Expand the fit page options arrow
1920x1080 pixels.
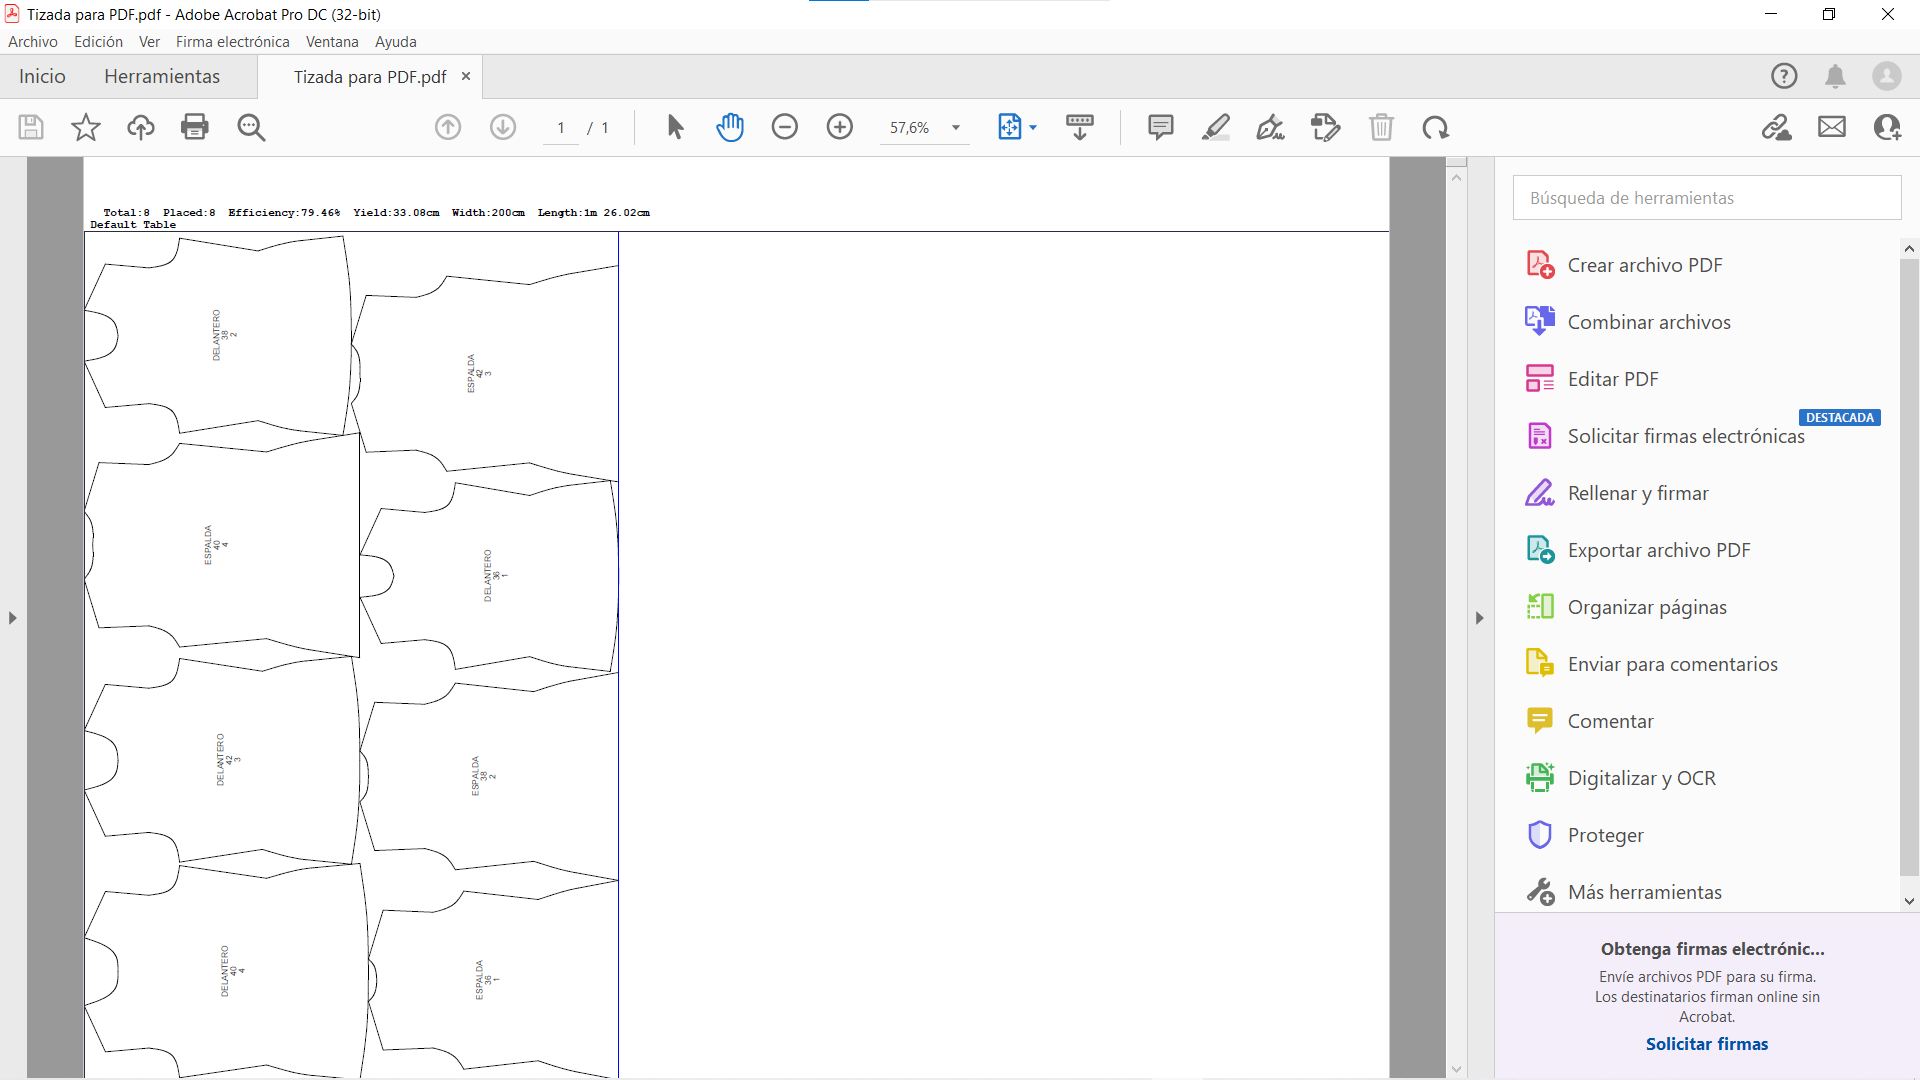pos(1033,128)
